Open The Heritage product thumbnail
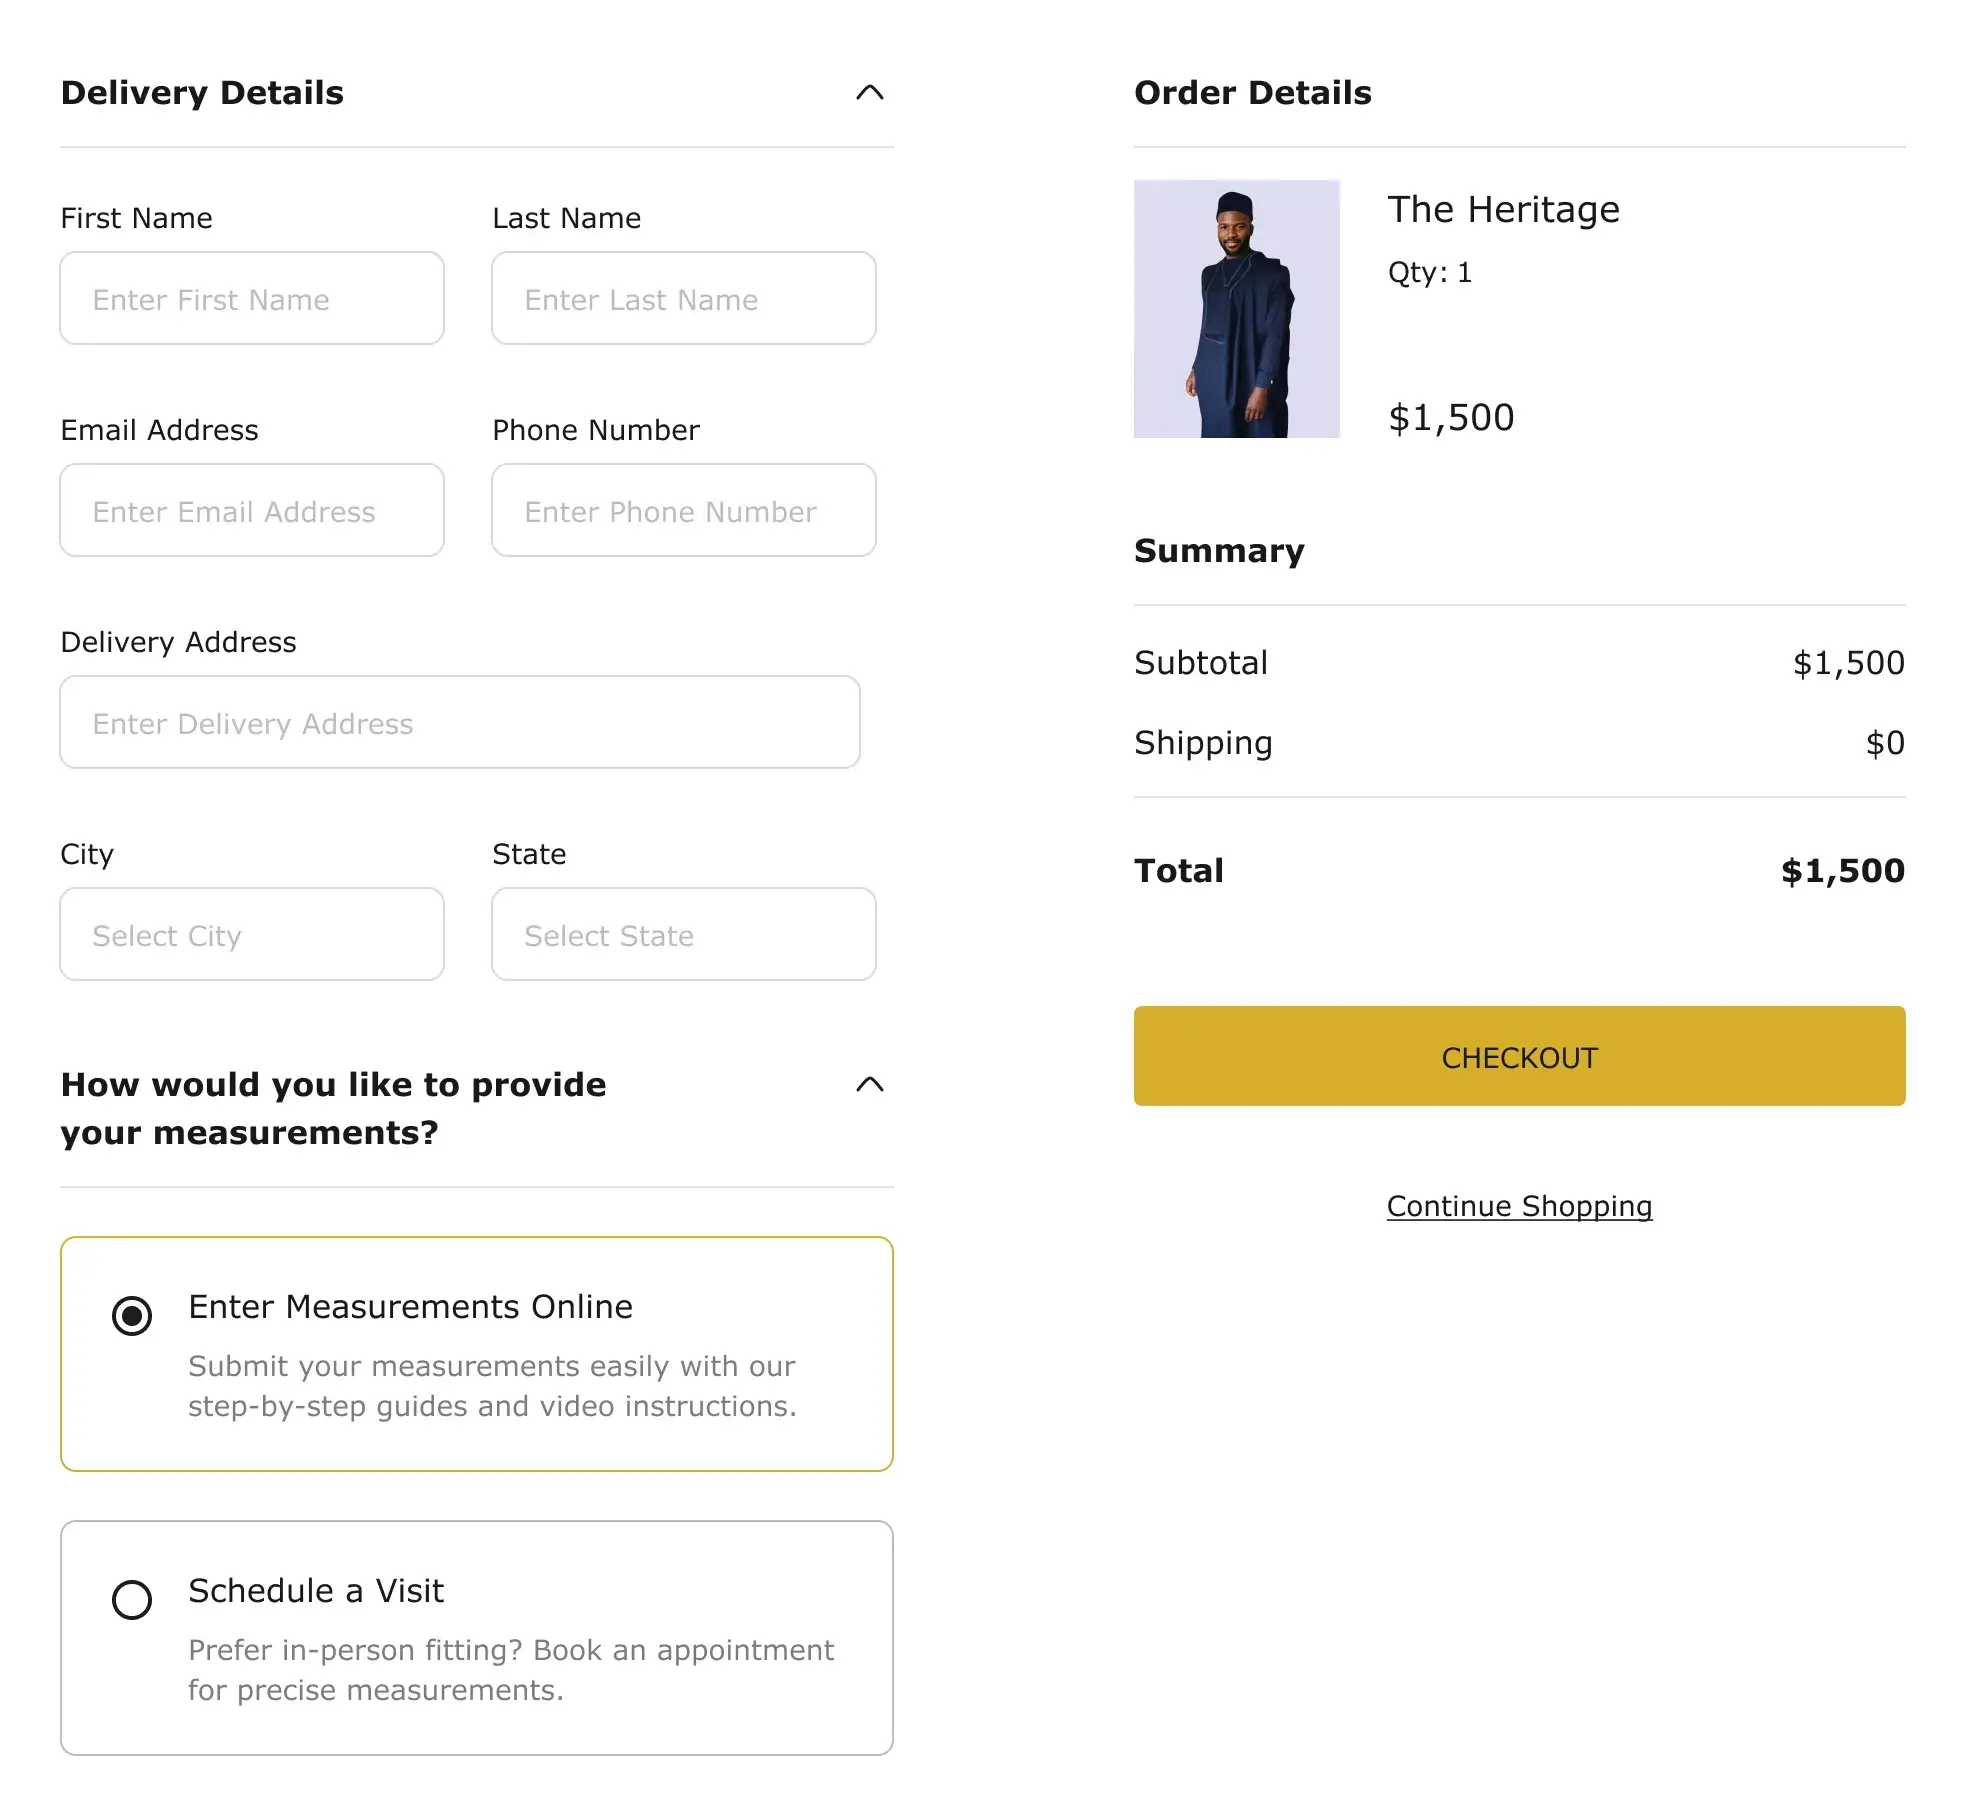This screenshot has height=1800, width=1966. [x=1237, y=309]
